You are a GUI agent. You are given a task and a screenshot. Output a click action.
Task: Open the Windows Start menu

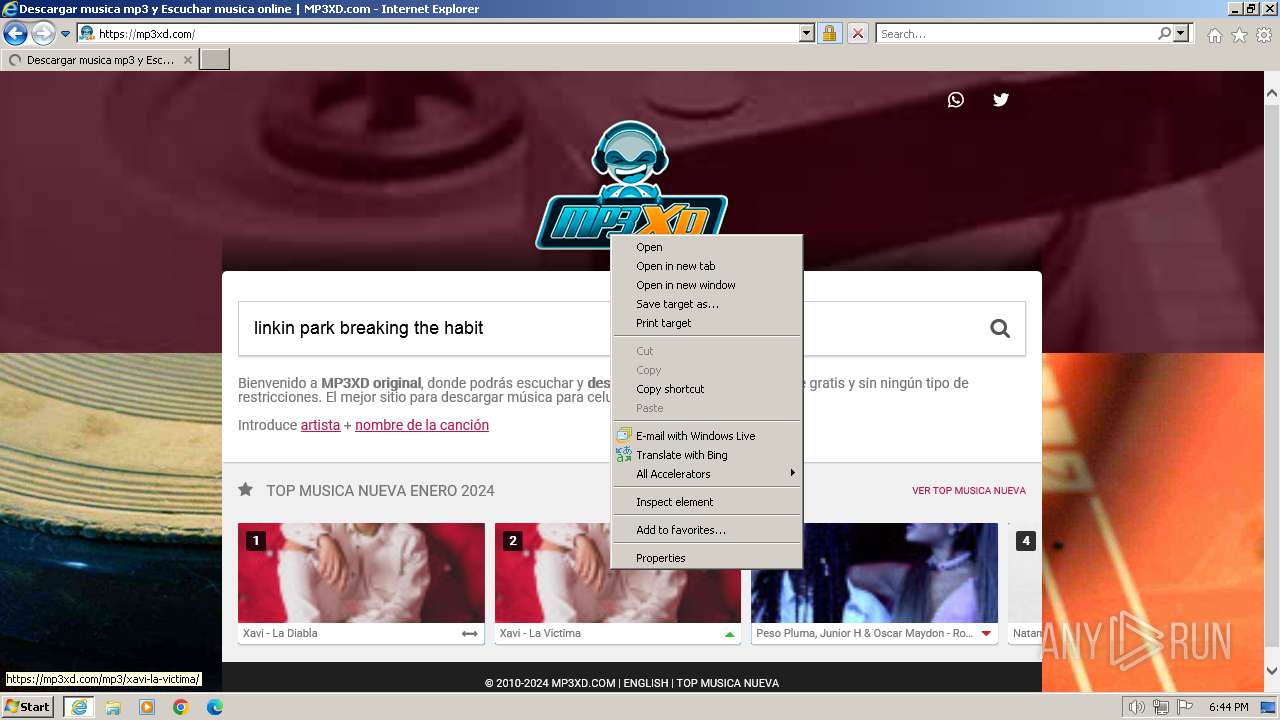pos(28,706)
